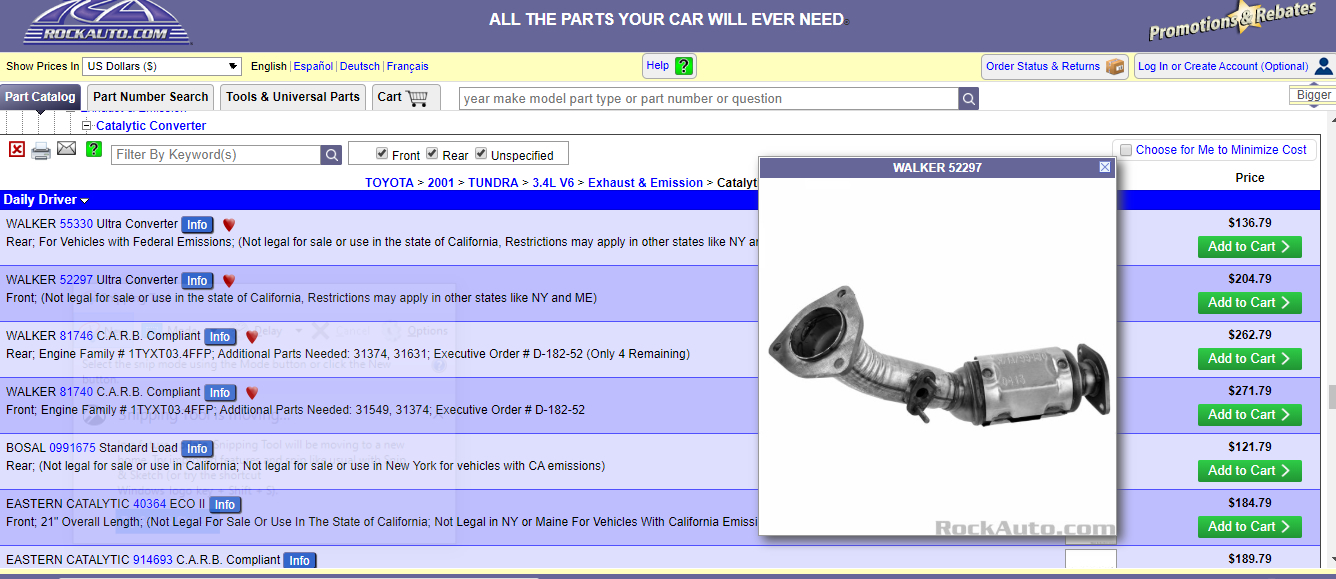Toggle the Rear checkbox
The image size is (1336, 579).
click(432, 153)
